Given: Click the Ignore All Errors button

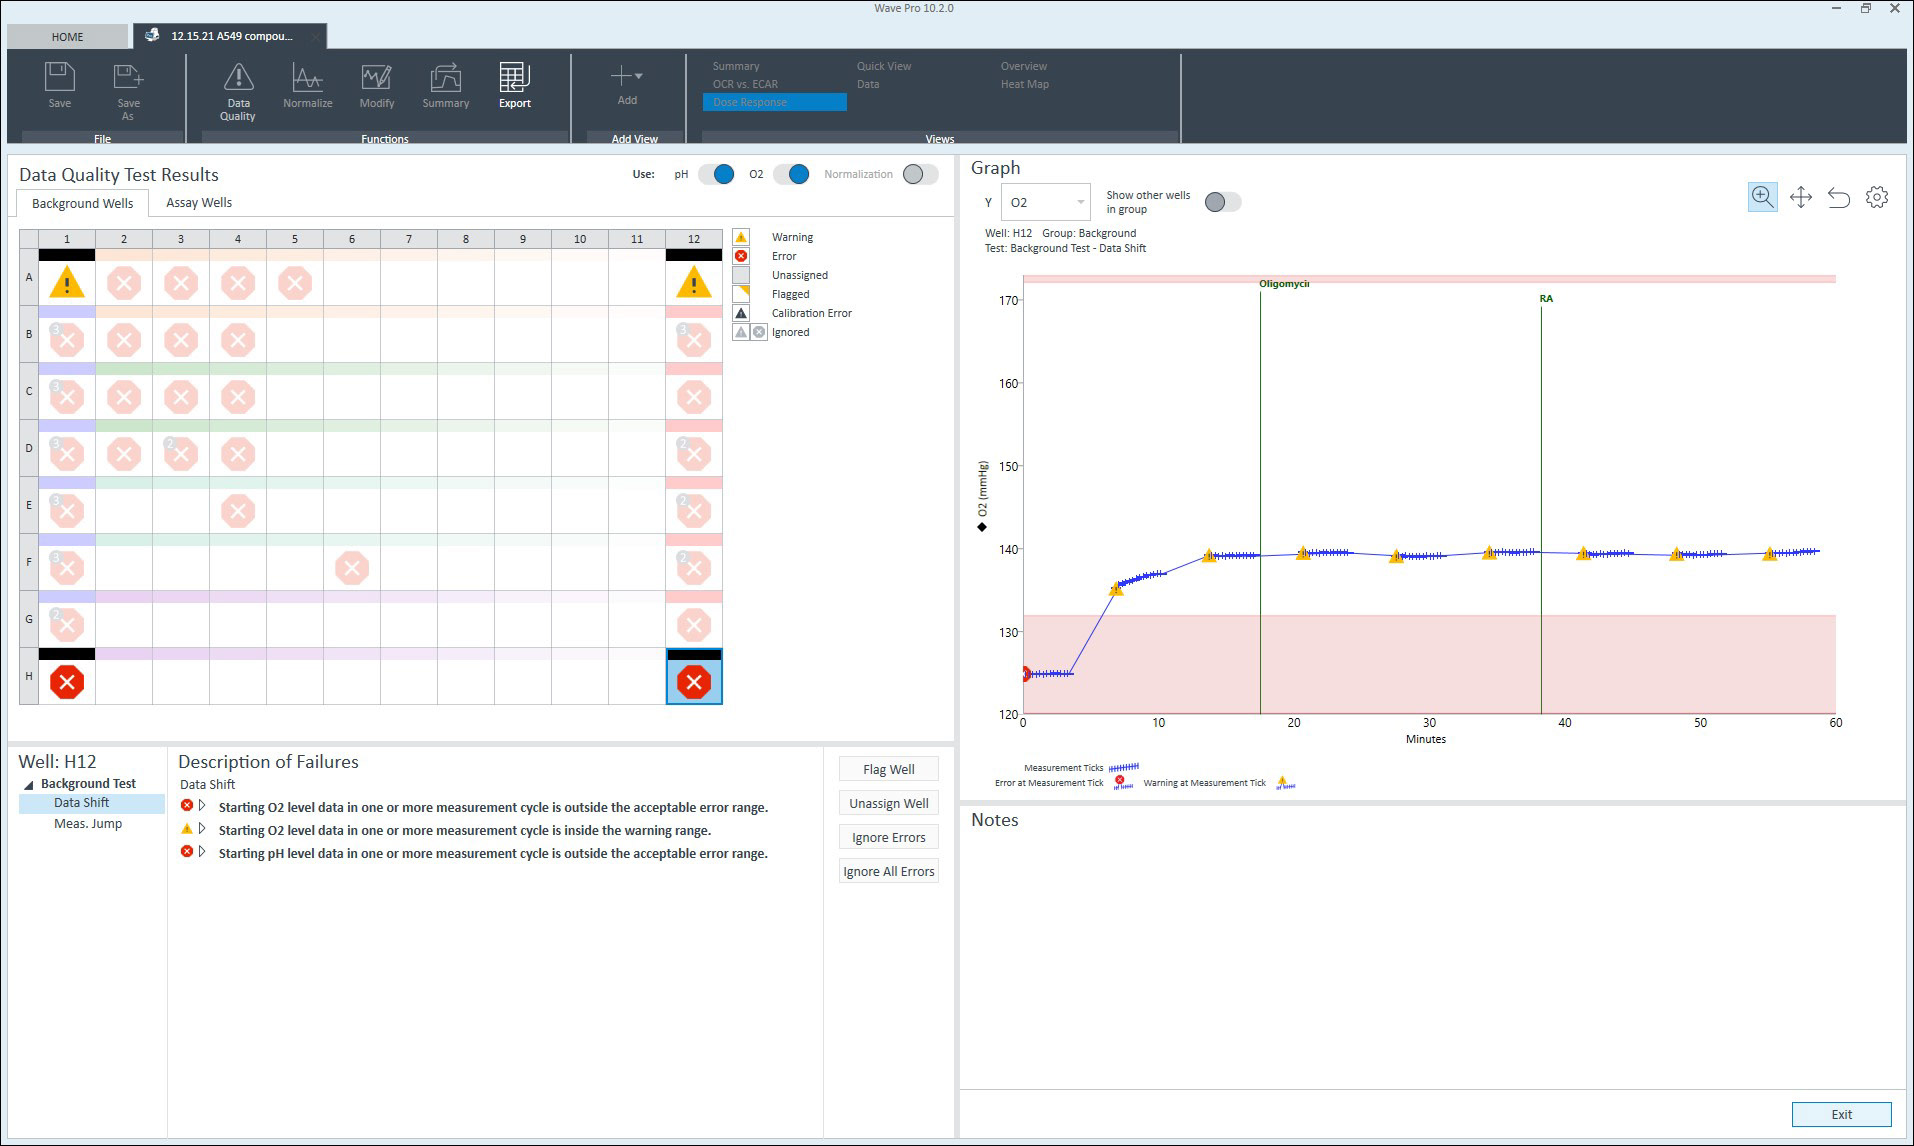Looking at the screenshot, I should pos(888,871).
